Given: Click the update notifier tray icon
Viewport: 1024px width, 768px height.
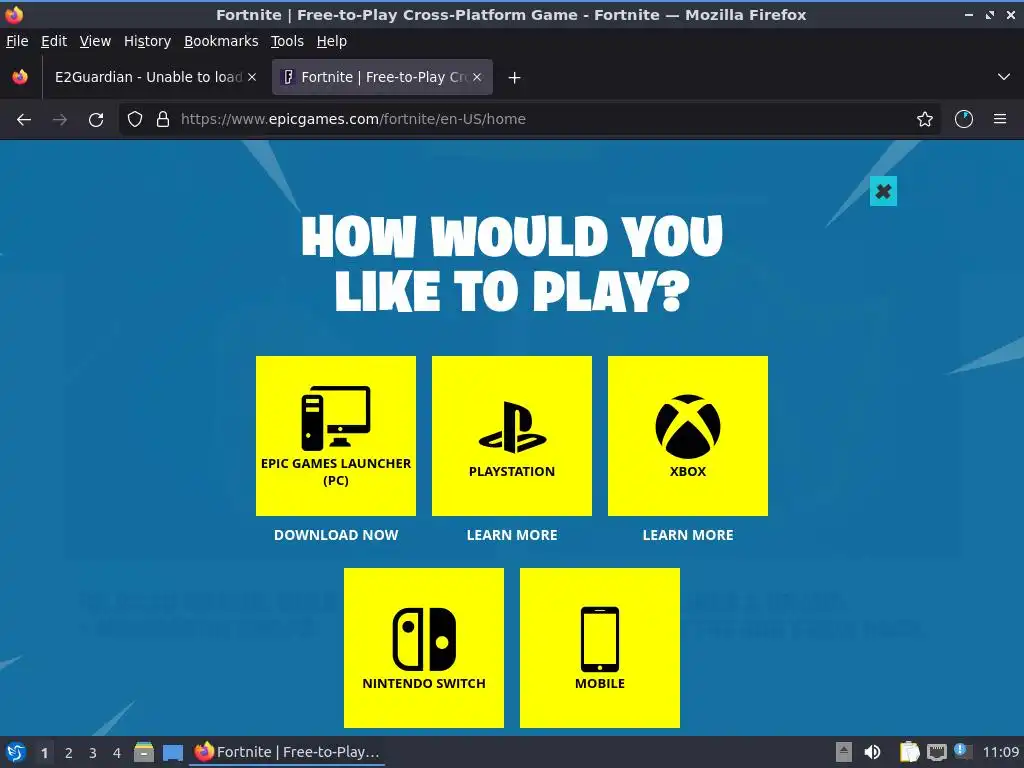Looking at the screenshot, I should coord(963,750).
